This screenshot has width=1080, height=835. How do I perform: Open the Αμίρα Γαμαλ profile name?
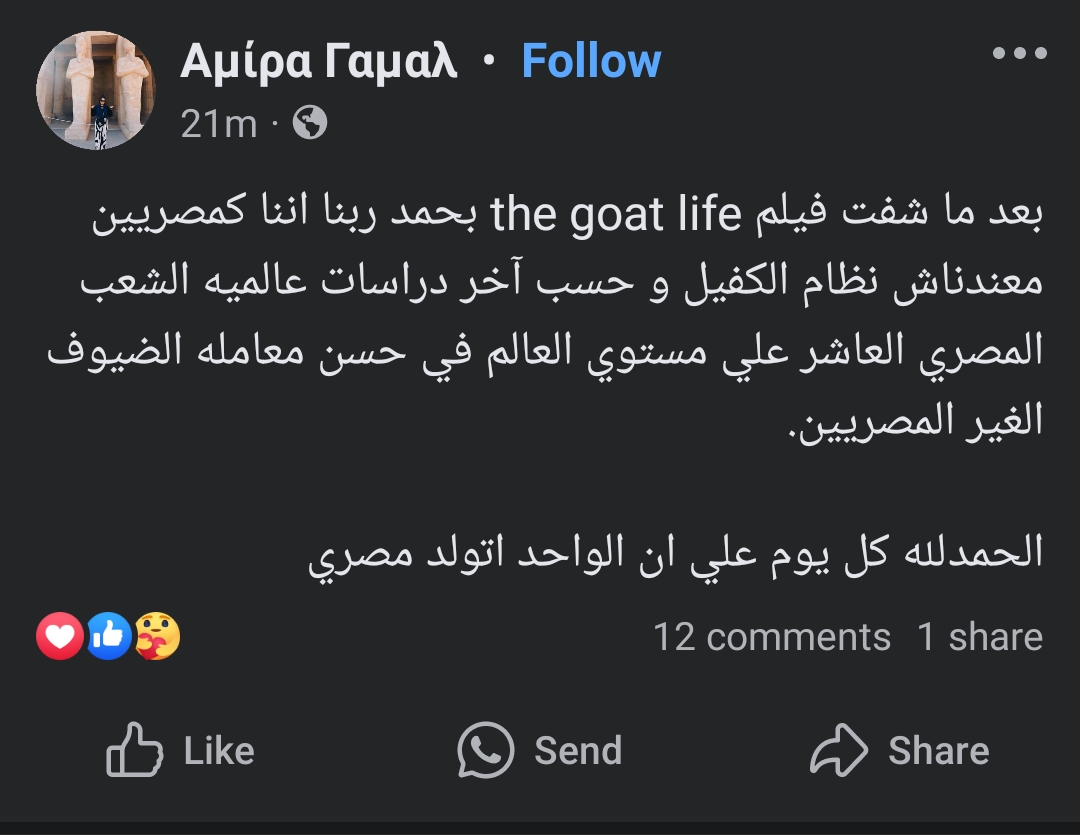tap(319, 62)
